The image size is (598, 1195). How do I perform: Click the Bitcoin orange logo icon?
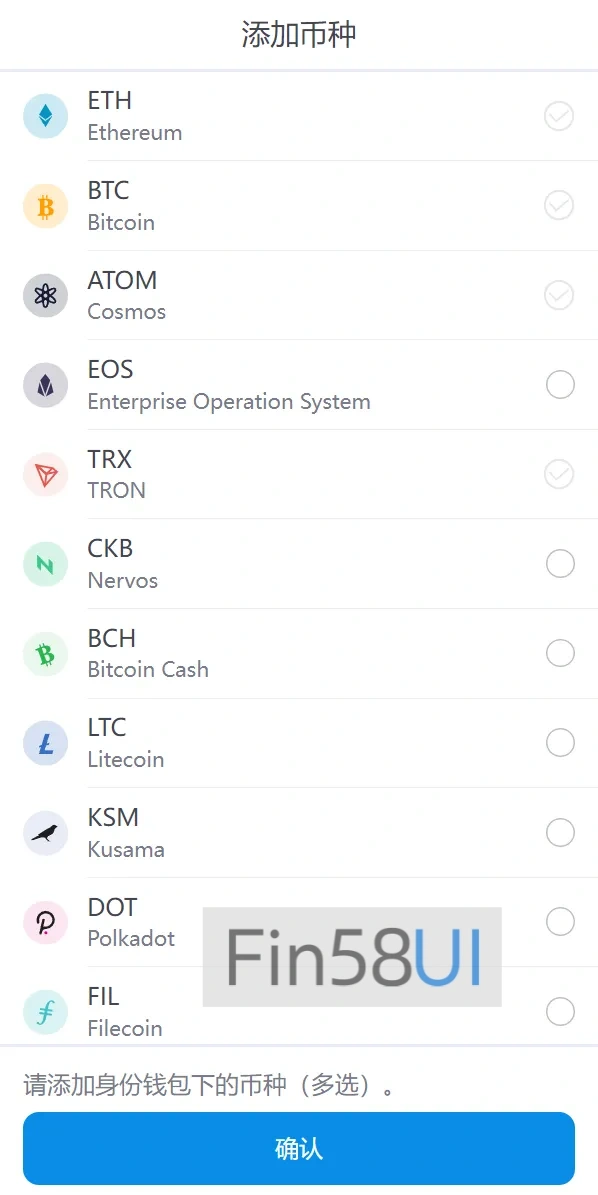click(x=46, y=206)
